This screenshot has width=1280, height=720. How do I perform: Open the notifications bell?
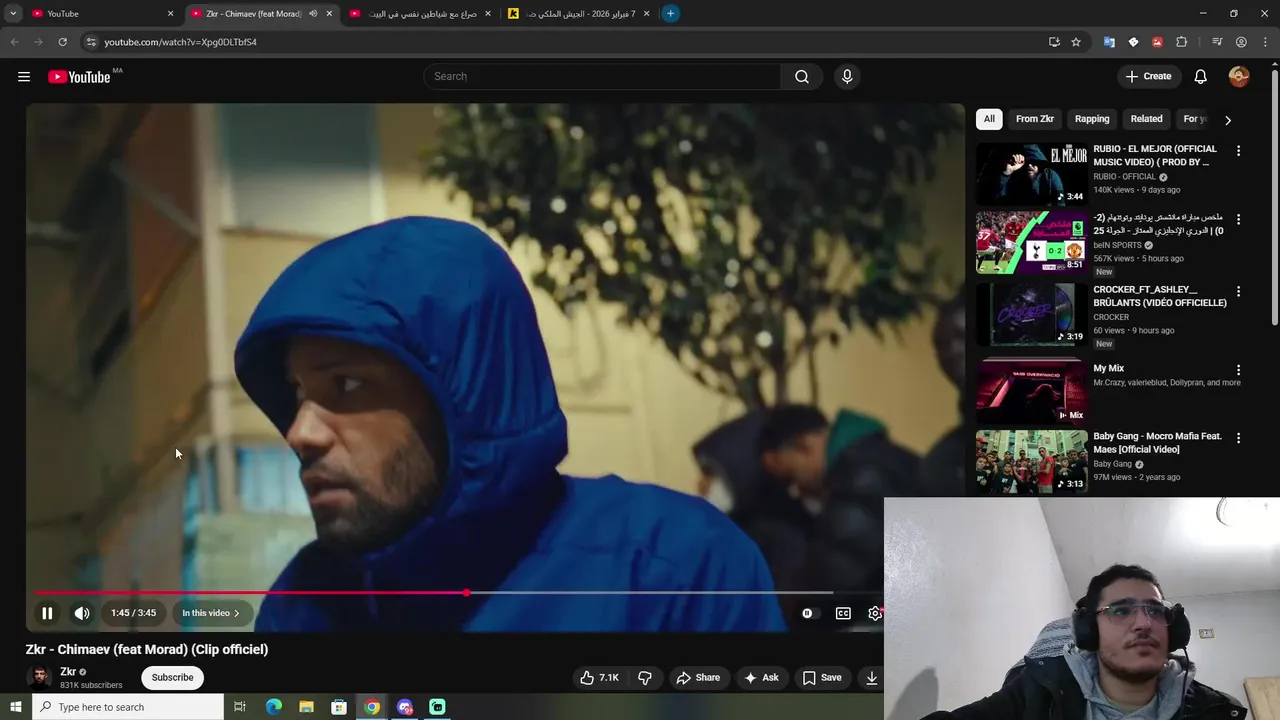(1201, 77)
